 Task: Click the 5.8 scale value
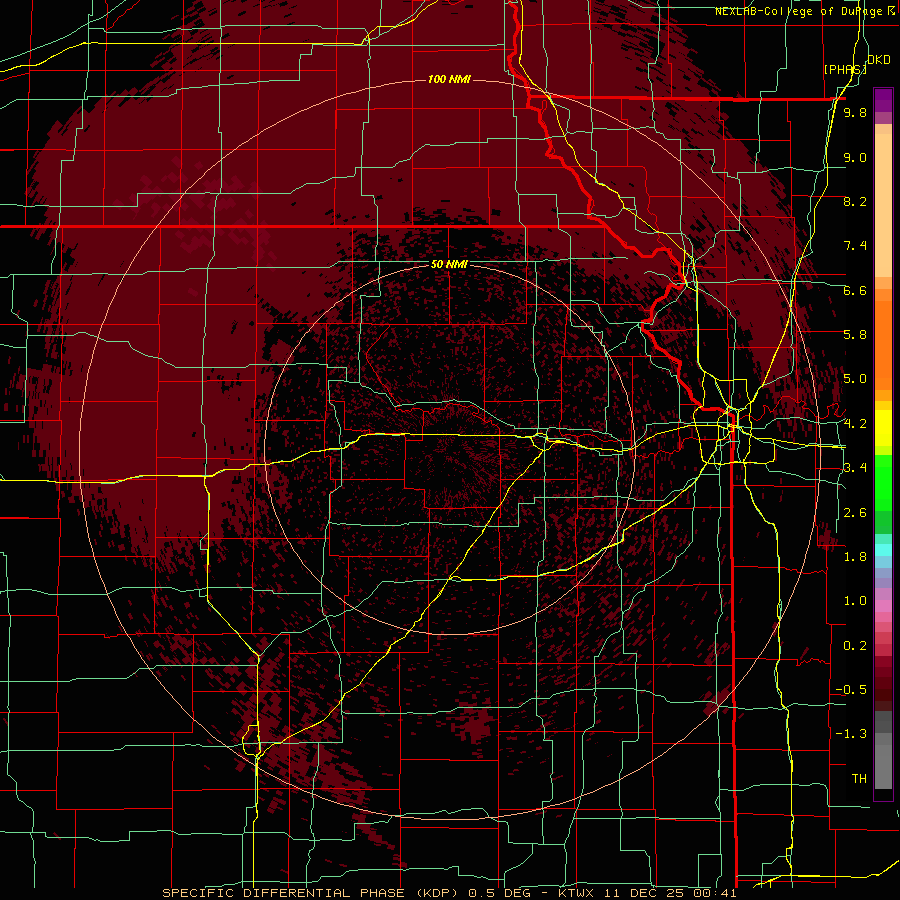[x=855, y=335]
